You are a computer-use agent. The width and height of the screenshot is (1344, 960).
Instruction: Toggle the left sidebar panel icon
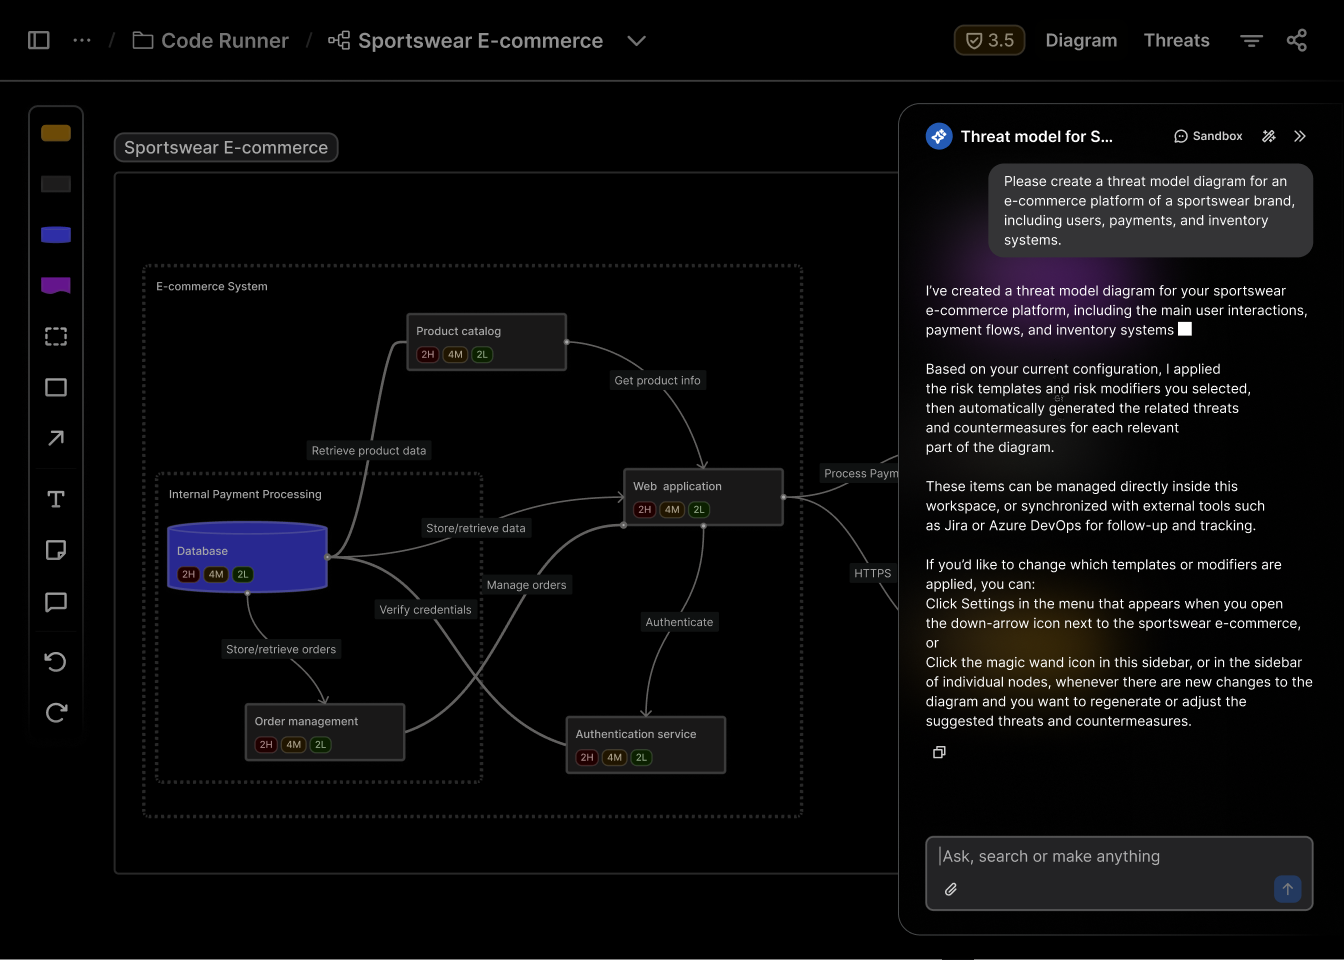pos(39,40)
